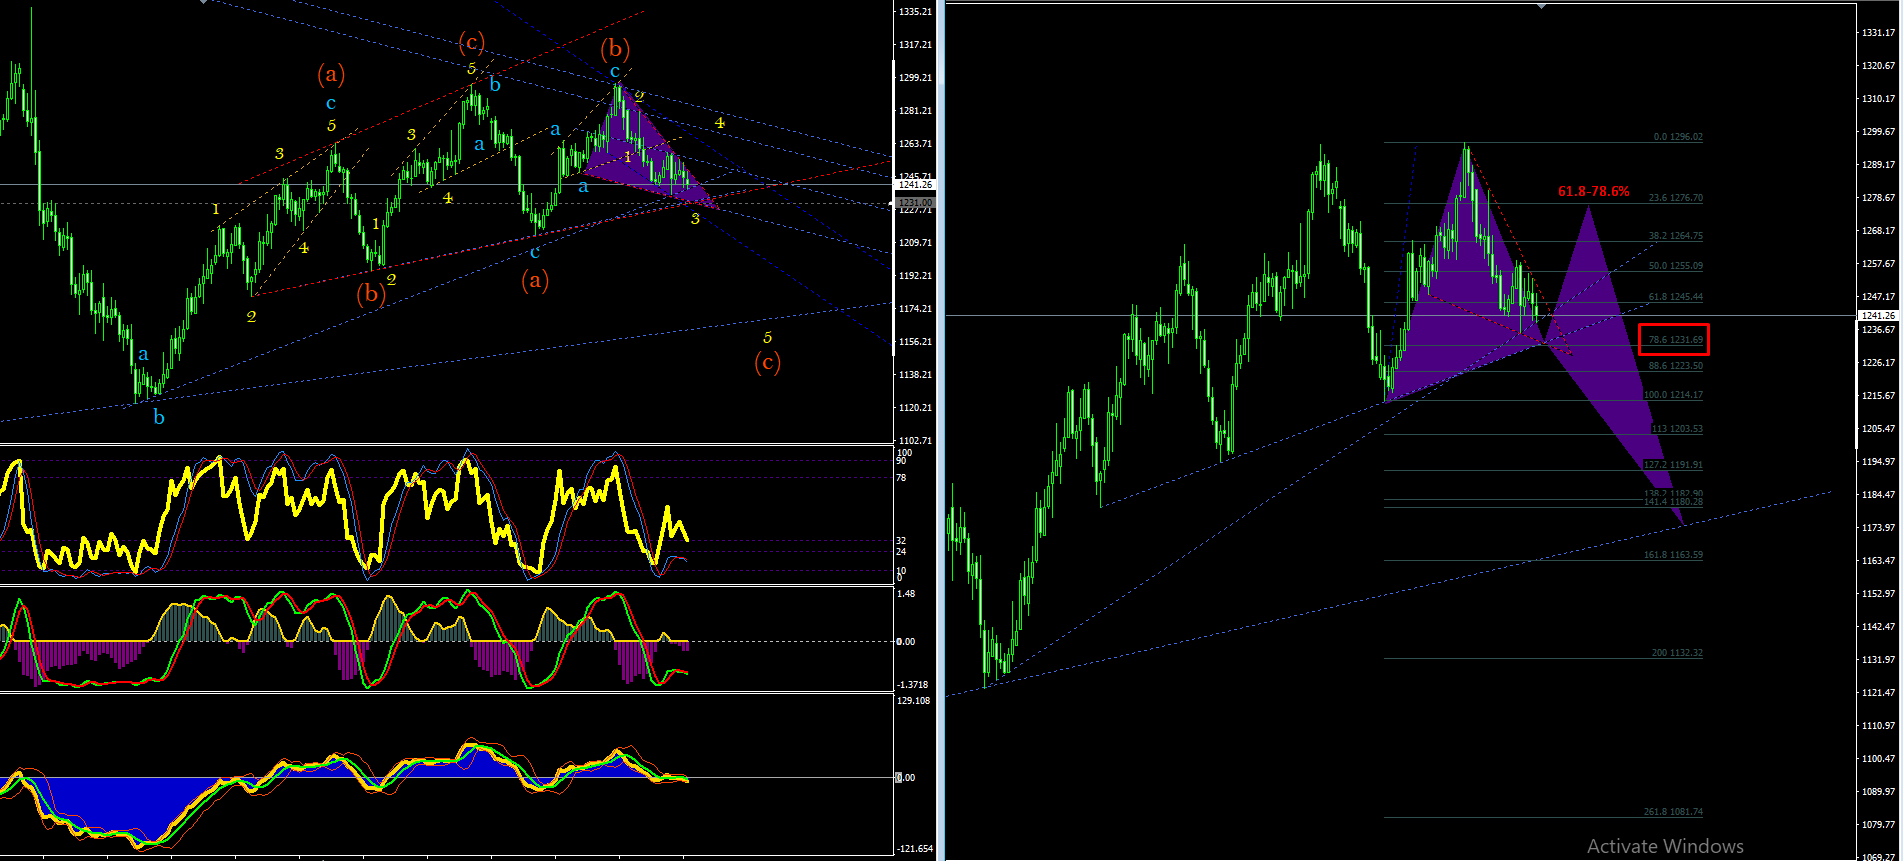Select the 1156.21 tick on left price axis
This screenshot has width=1903, height=861.
916,342
